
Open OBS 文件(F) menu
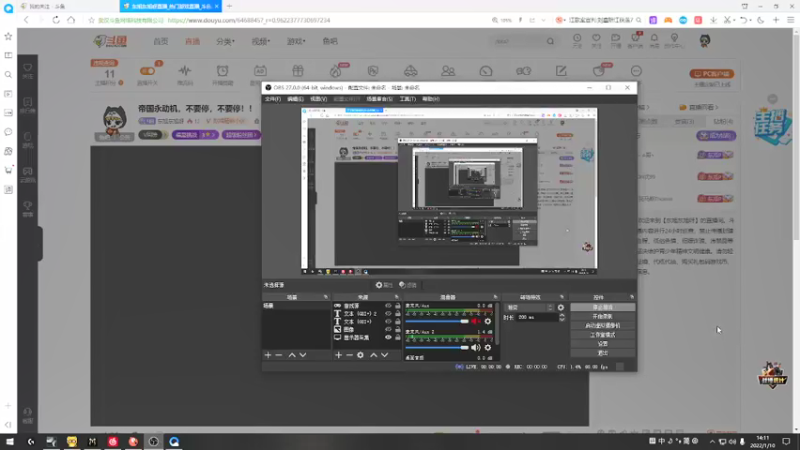click(x=273, y=99)
